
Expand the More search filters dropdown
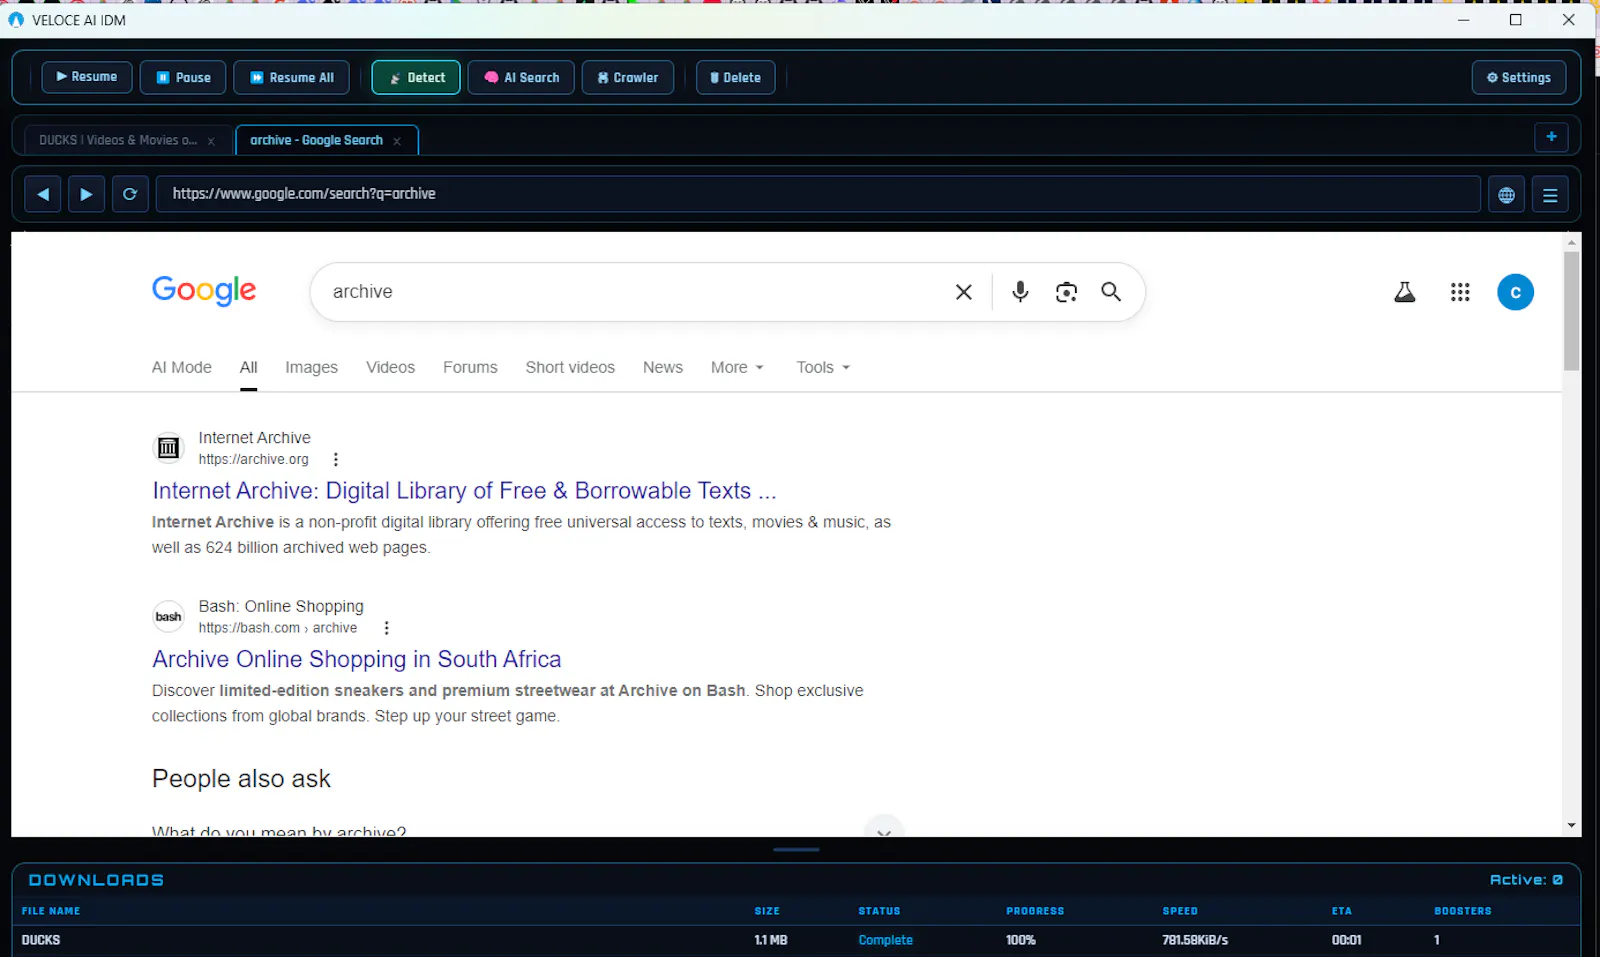tap(737, 368)
